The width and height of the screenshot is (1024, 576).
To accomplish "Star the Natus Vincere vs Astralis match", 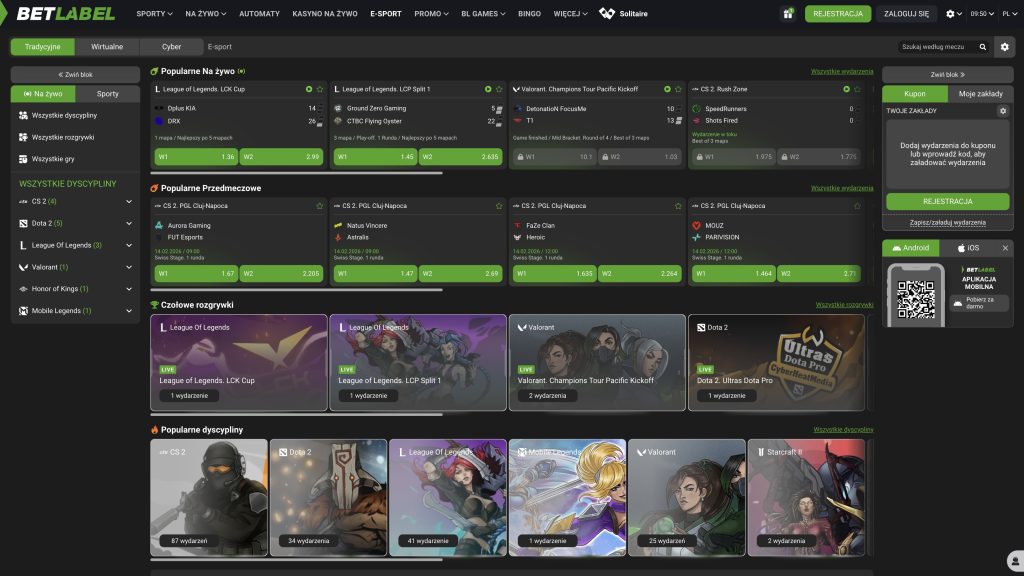I will click(499, 206).
